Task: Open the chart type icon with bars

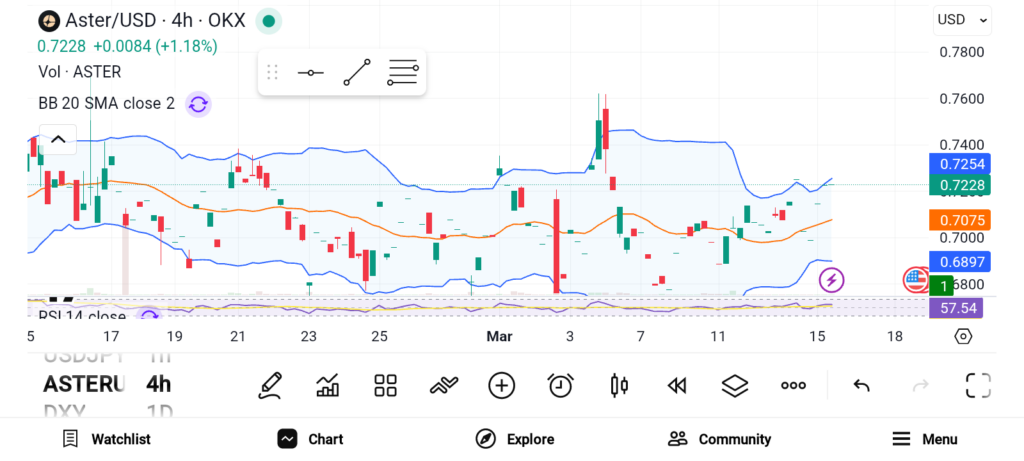Action: coord(327,385)
